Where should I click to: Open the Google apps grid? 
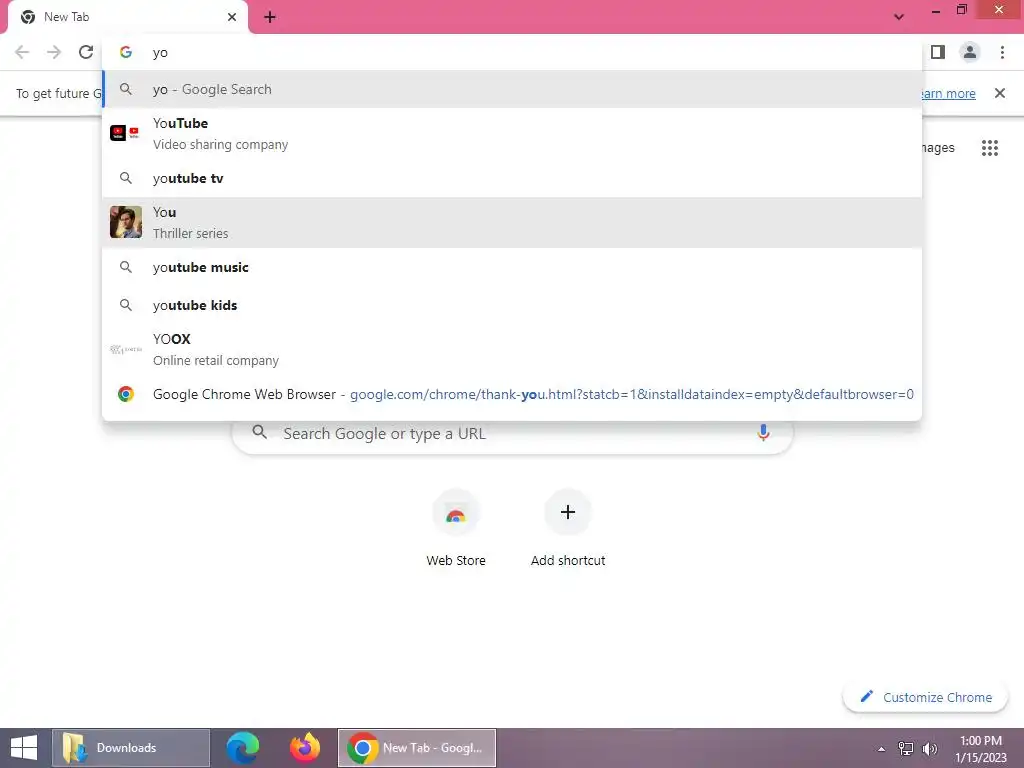click(989, 148)
